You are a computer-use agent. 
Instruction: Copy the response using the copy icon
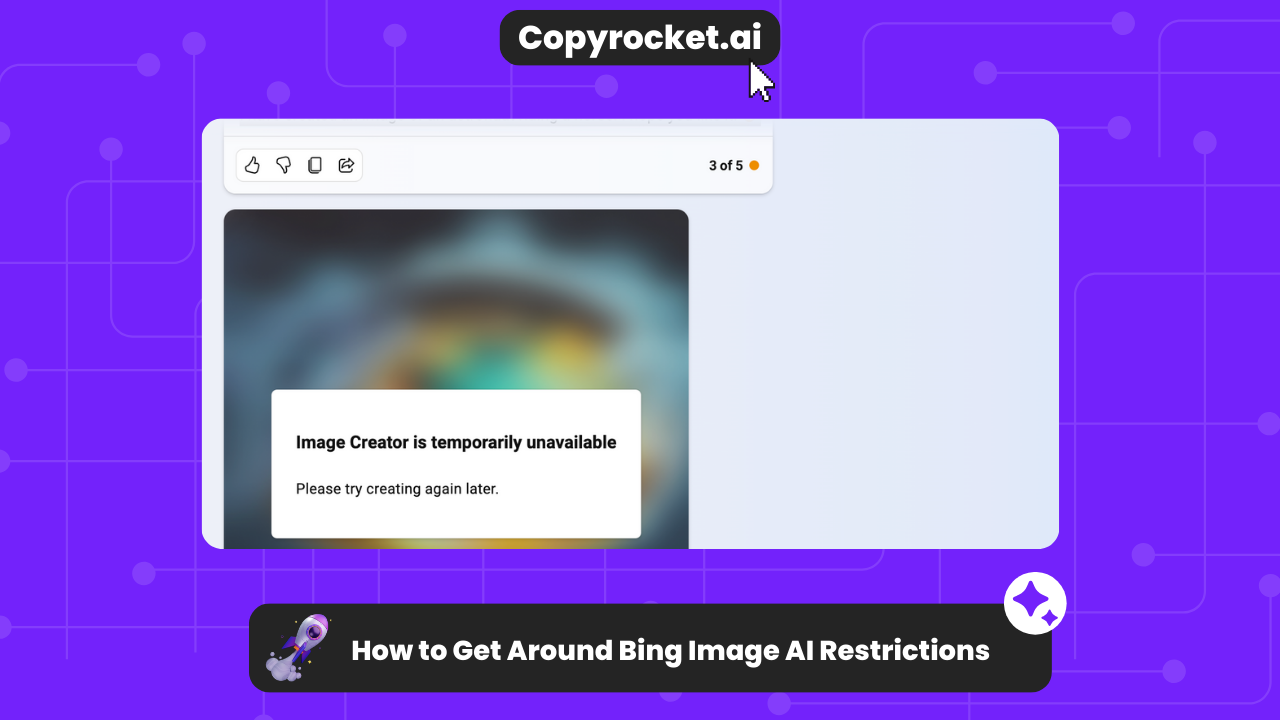tap(314, 165)
